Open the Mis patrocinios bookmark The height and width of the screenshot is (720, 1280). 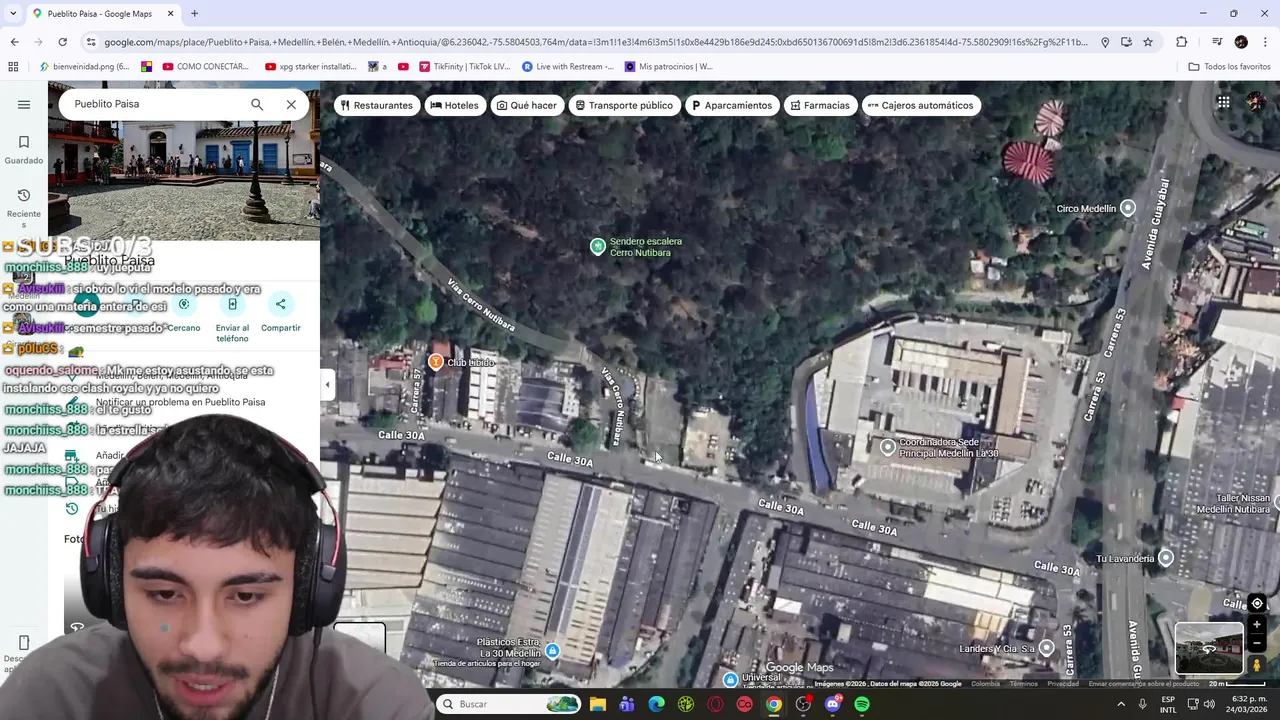[668, 67]
